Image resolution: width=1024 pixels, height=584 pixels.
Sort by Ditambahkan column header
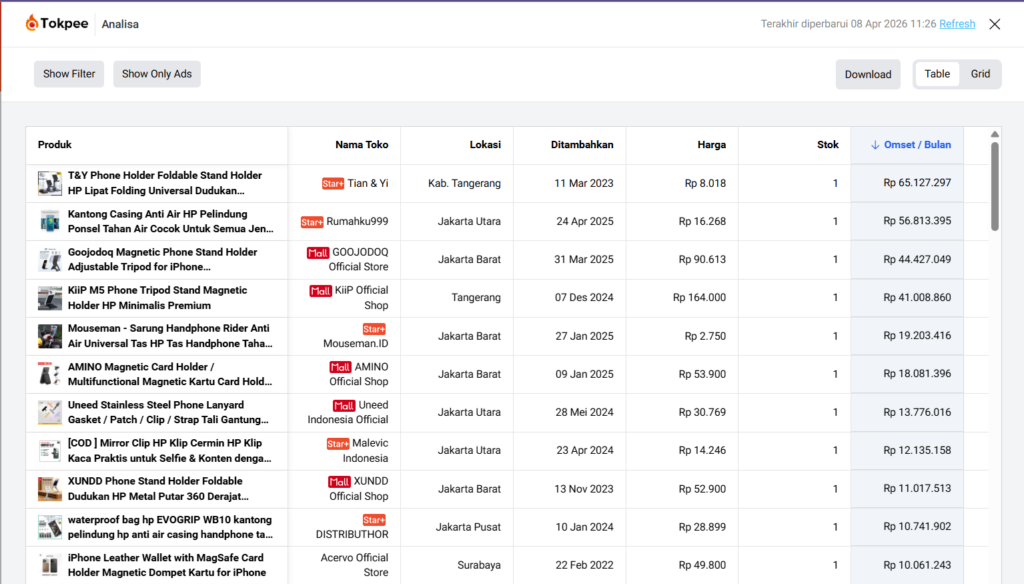(582, 145)
